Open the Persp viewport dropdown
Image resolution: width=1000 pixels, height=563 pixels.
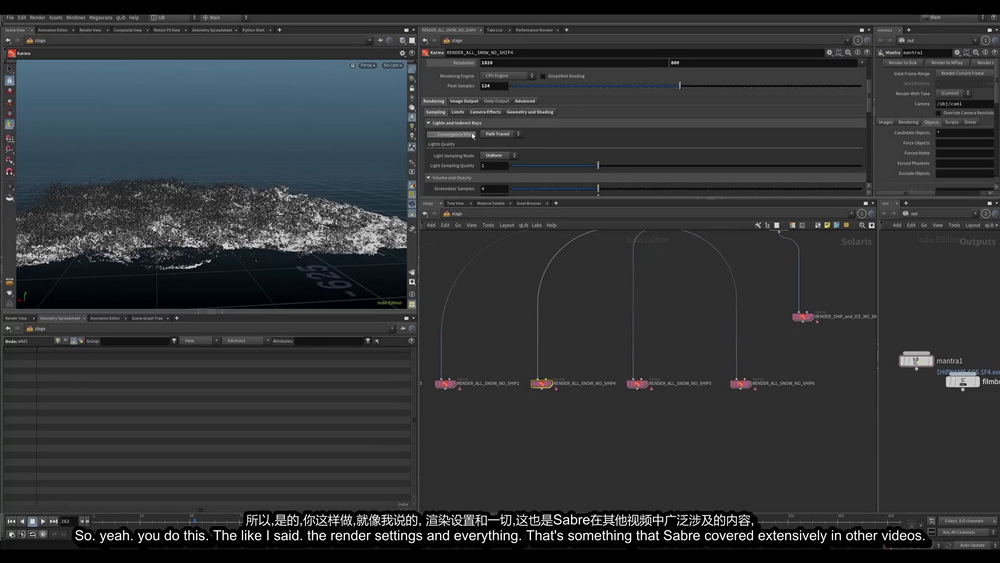point(367,66)
